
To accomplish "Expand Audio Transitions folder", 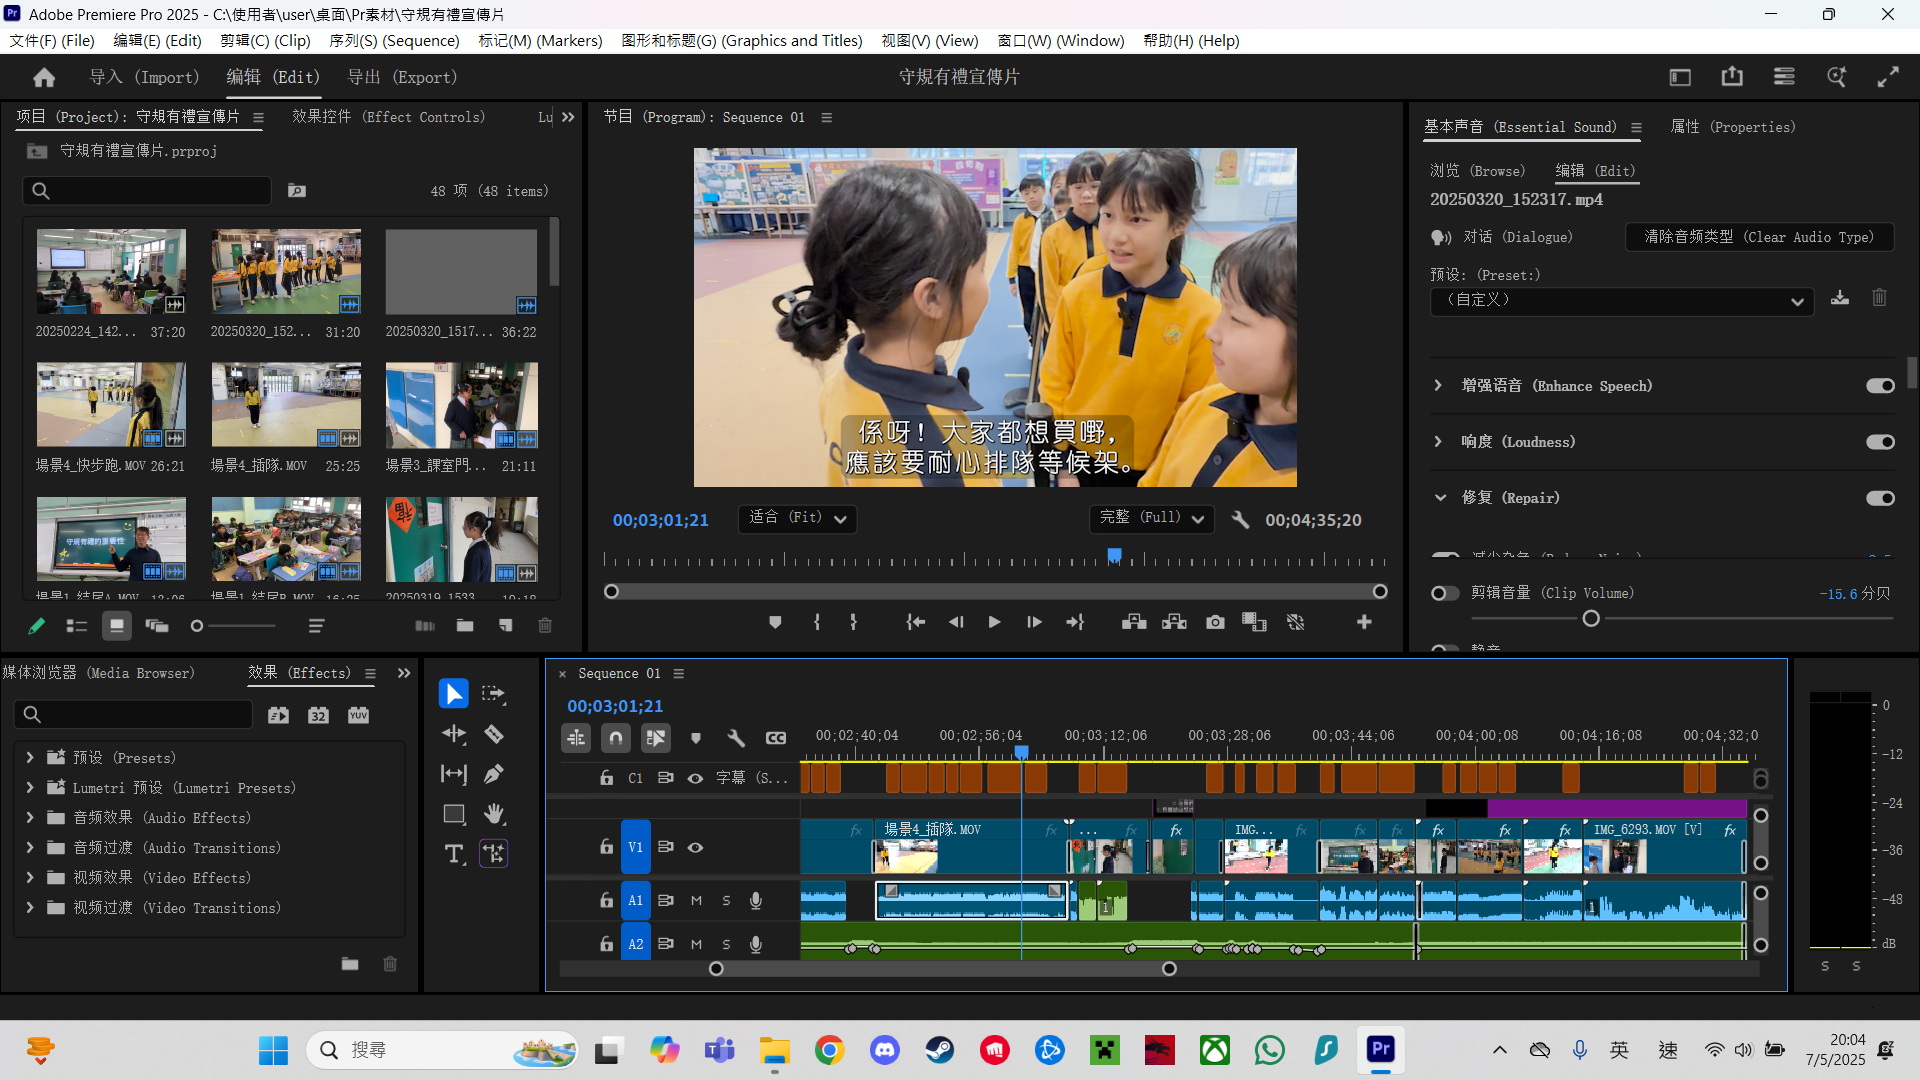I will pyautogui.click(x=29, y=848).
